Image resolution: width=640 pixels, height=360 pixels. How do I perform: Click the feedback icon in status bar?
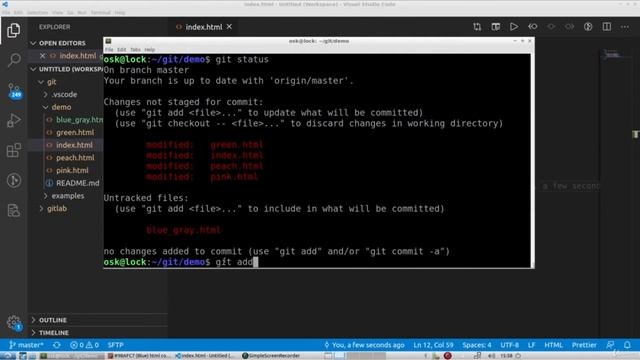point(610,345)
